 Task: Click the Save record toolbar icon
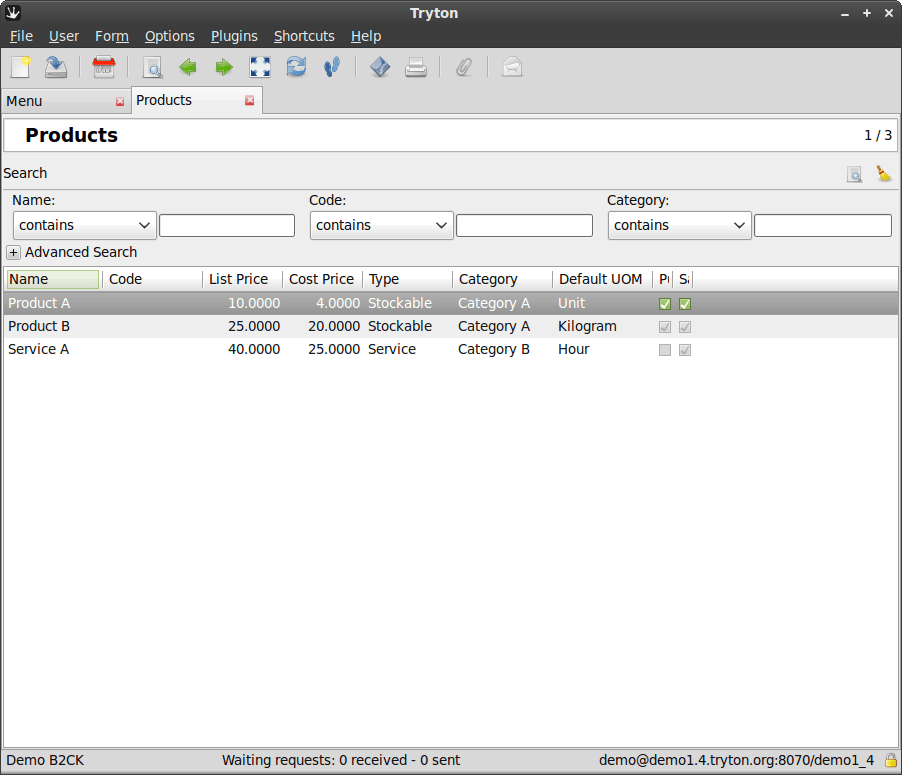pos(56,67)
